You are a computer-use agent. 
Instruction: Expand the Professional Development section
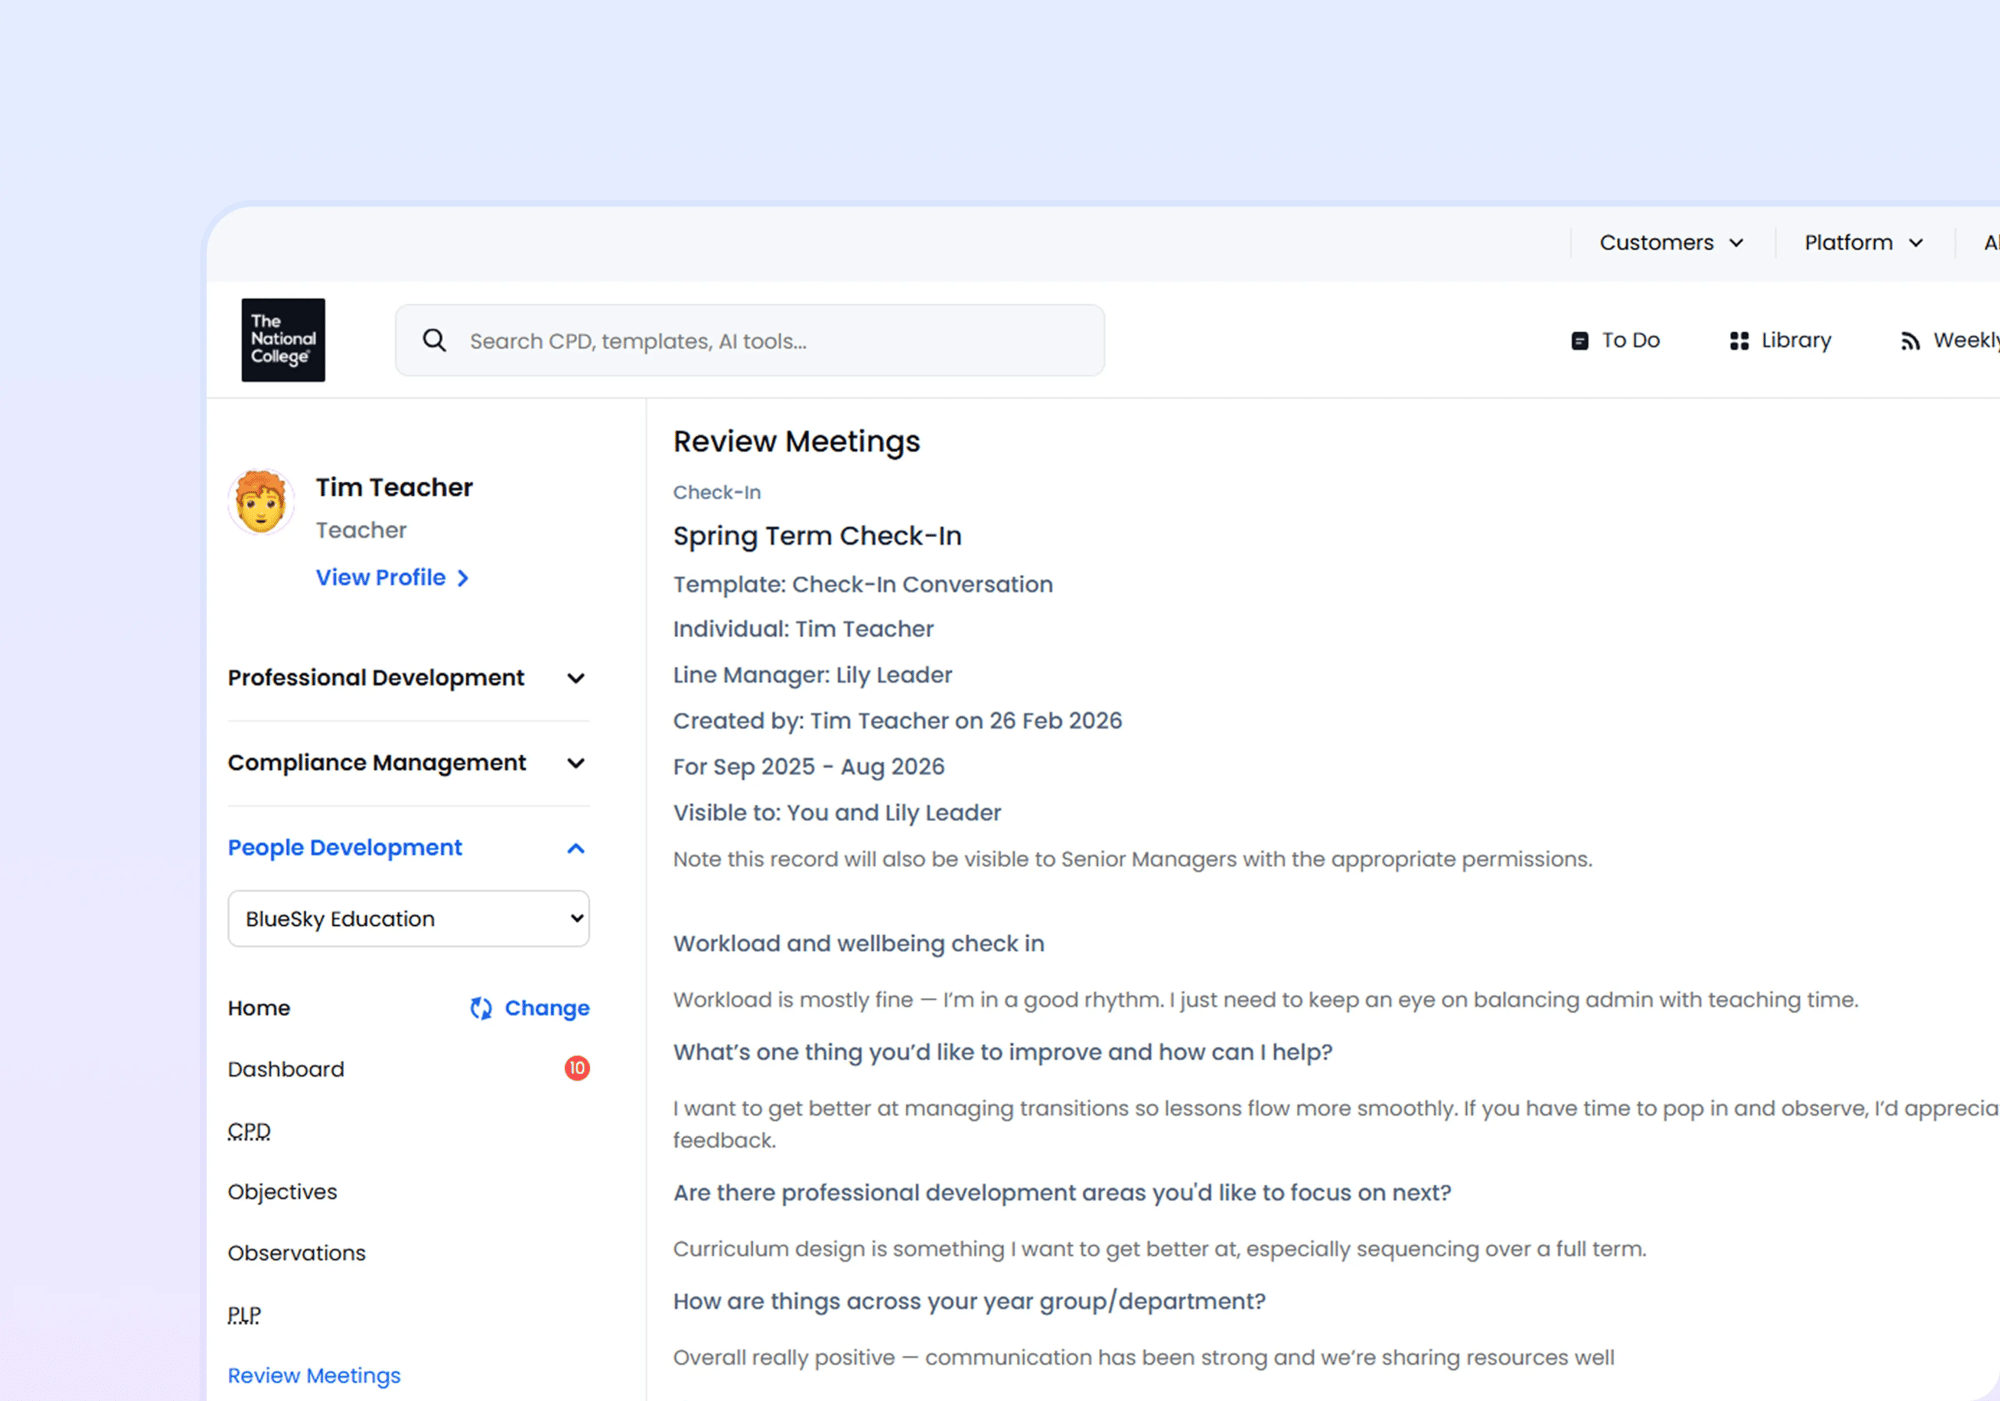click(575, 678)
